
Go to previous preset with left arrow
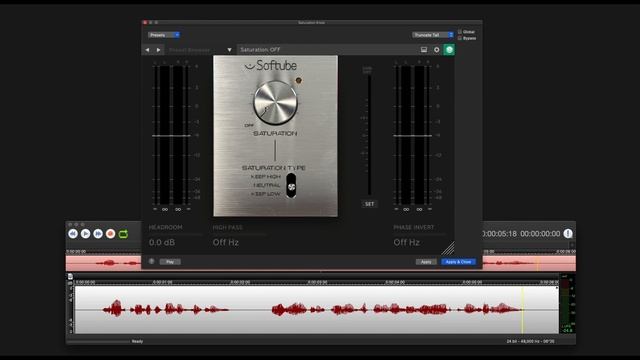pos(147,50)
